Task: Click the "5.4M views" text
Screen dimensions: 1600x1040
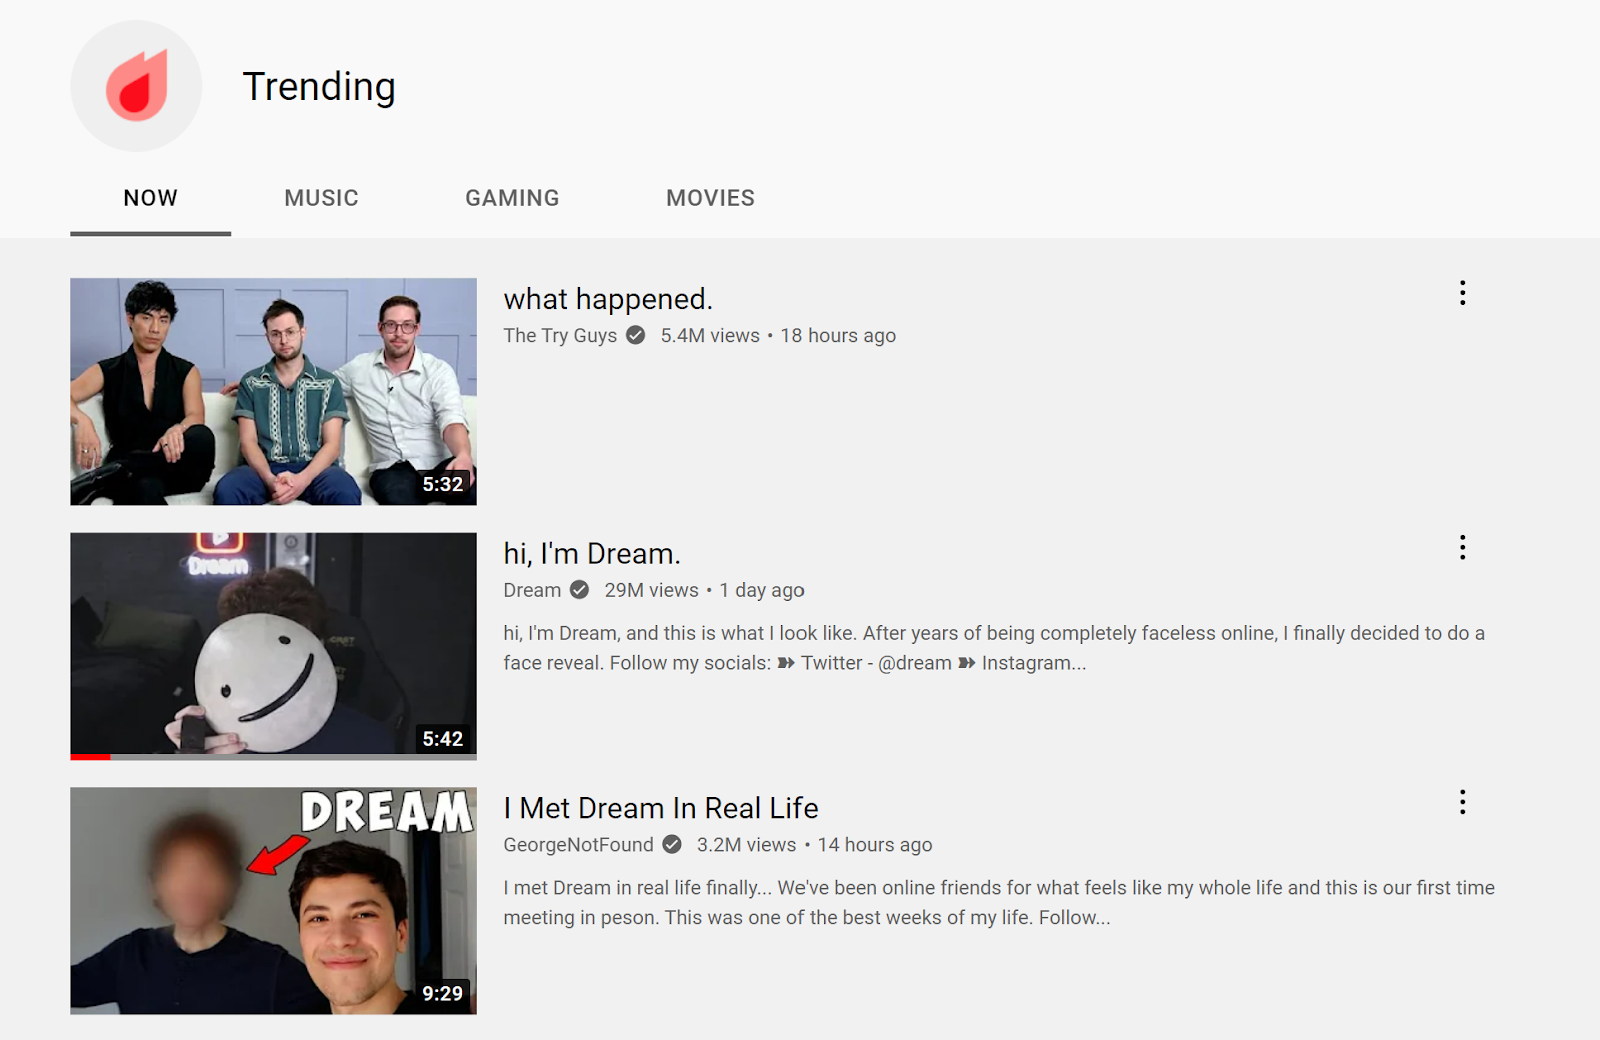Action: (x=710, y=336)
